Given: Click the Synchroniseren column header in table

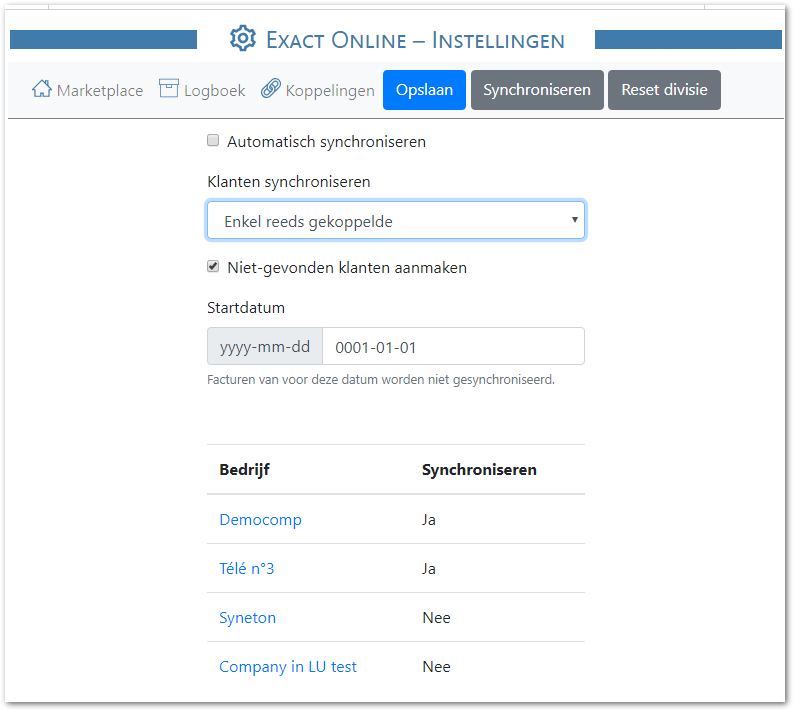Looking at the screenshot, I should pyautogui.click(x=479, y=470).
